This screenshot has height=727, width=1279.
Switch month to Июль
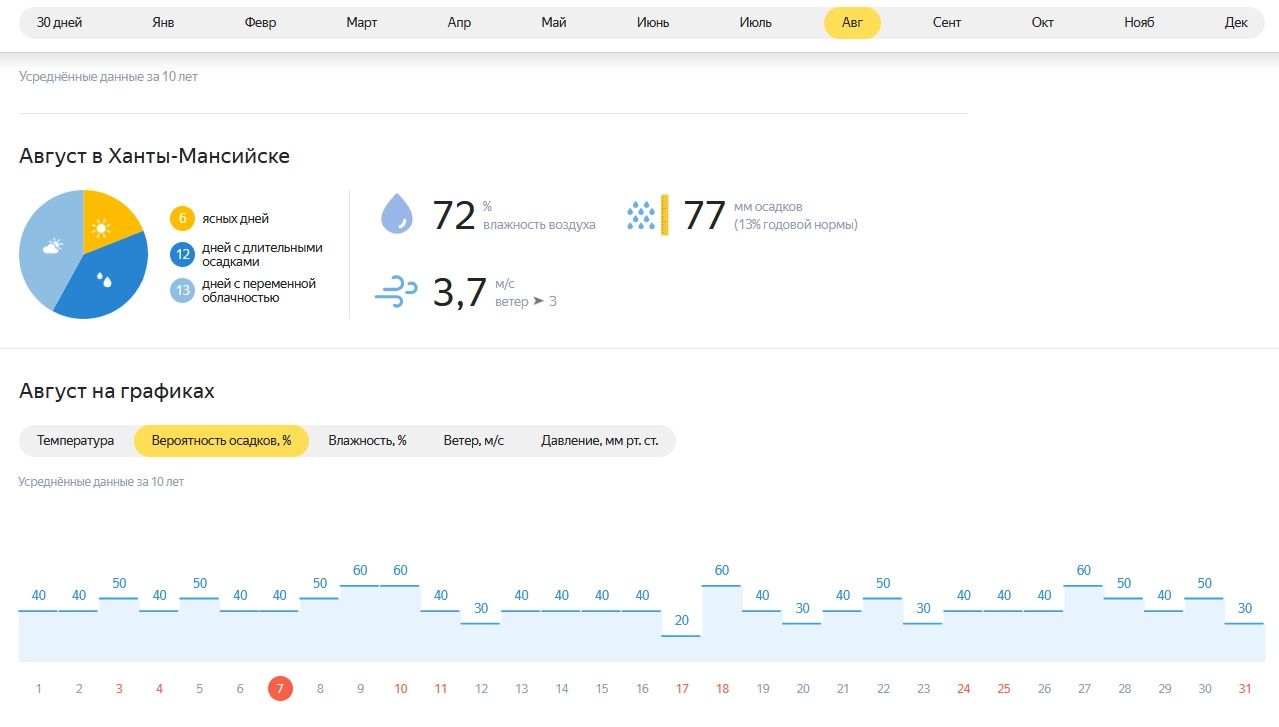pyautogui.click(x=755, y=23)
